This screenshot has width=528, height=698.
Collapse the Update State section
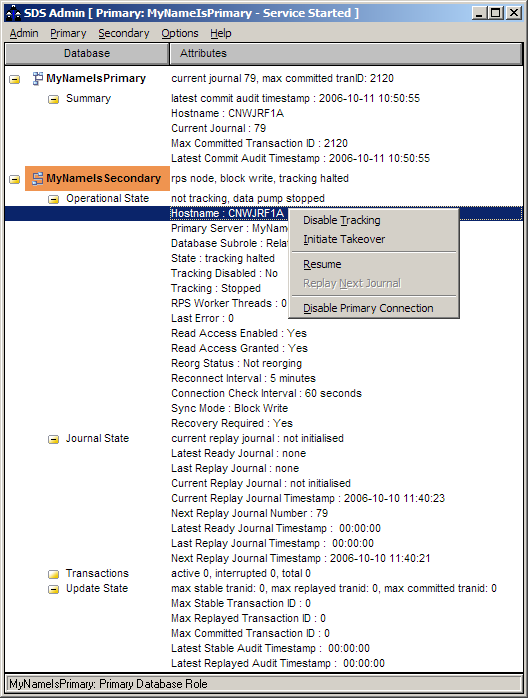[53, 589]
